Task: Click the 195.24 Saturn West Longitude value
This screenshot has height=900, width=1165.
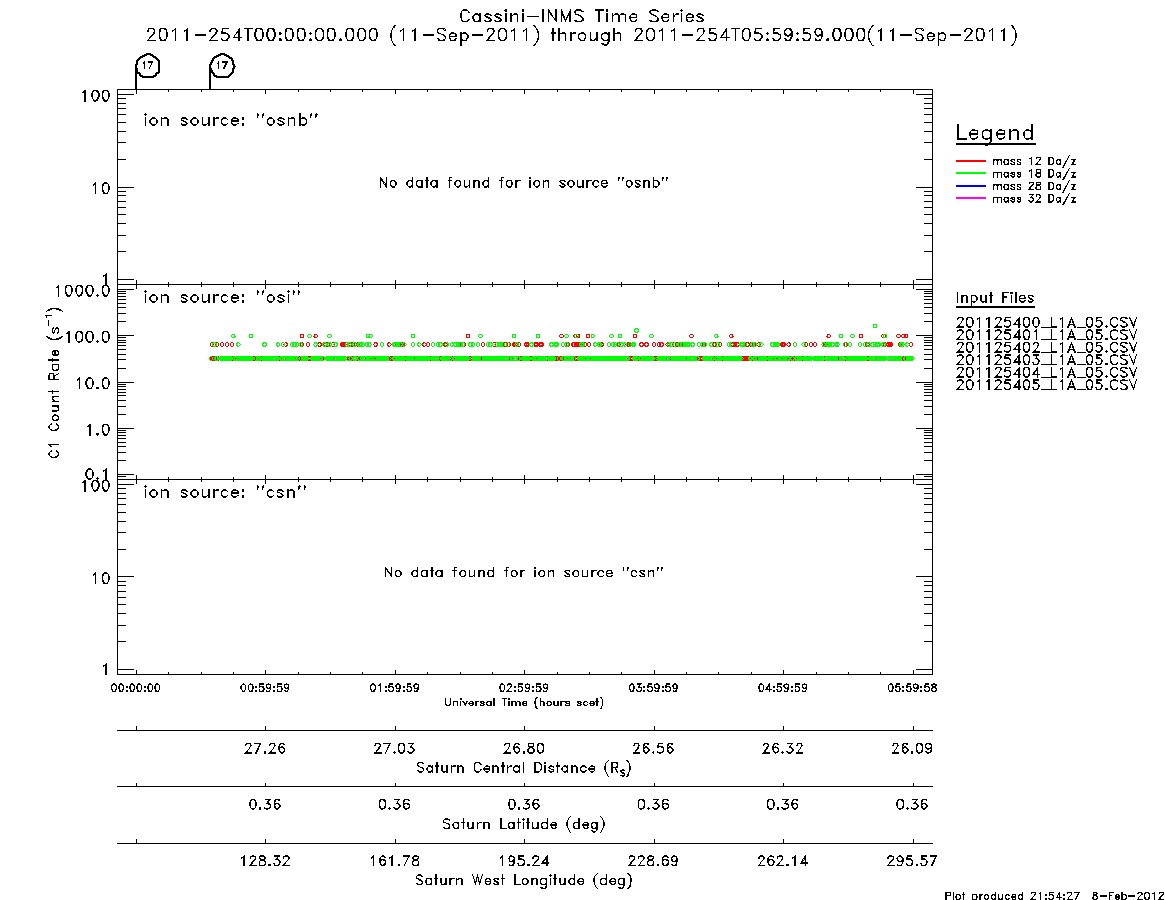Action: pos(524,861)
